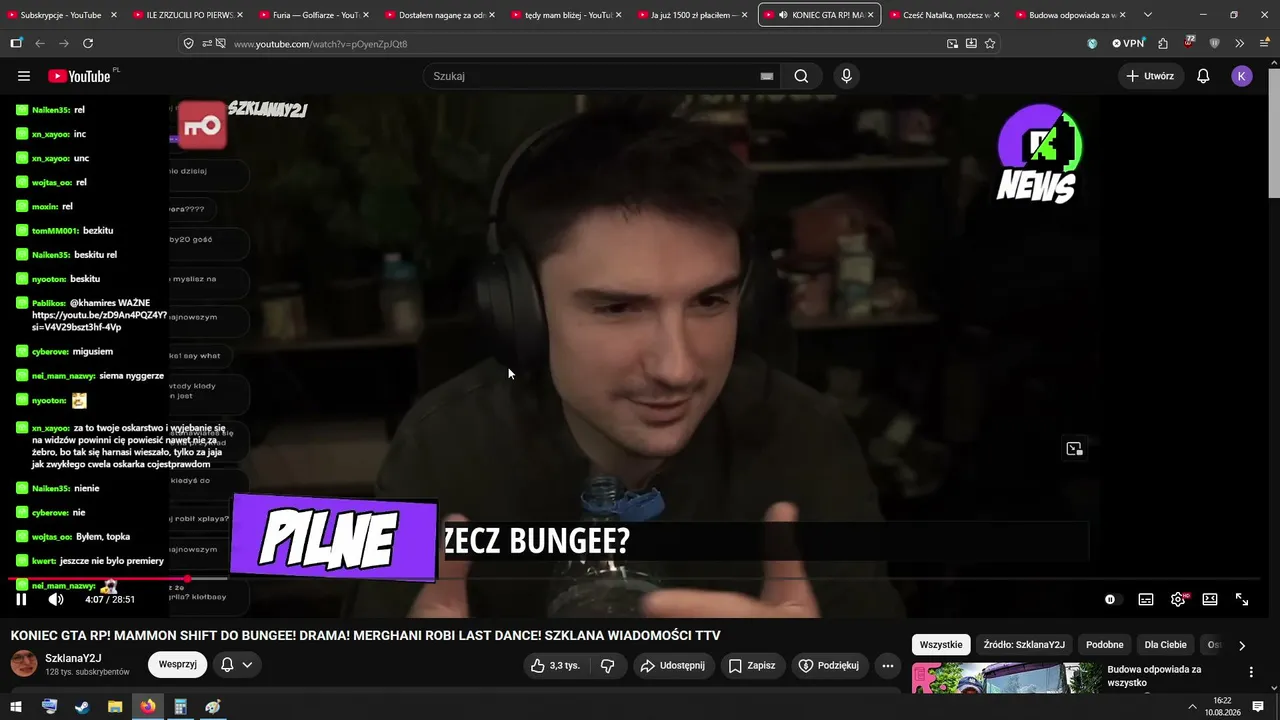The height and width of the screenshot is (720, 1280).
Task: Switch to theater mode view
Action: tap(1210, 599)
